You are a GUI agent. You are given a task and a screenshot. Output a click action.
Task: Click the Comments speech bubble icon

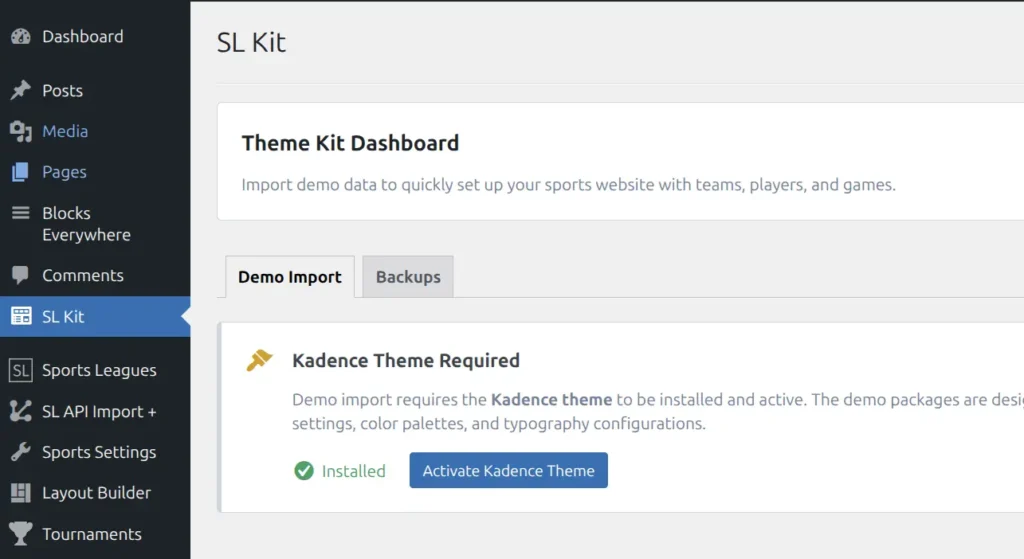[x=20, y=276]
